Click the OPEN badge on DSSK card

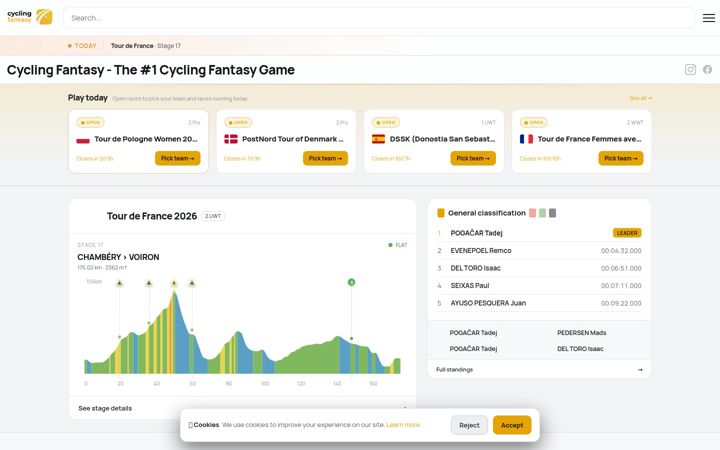click(x=386, y=123)
